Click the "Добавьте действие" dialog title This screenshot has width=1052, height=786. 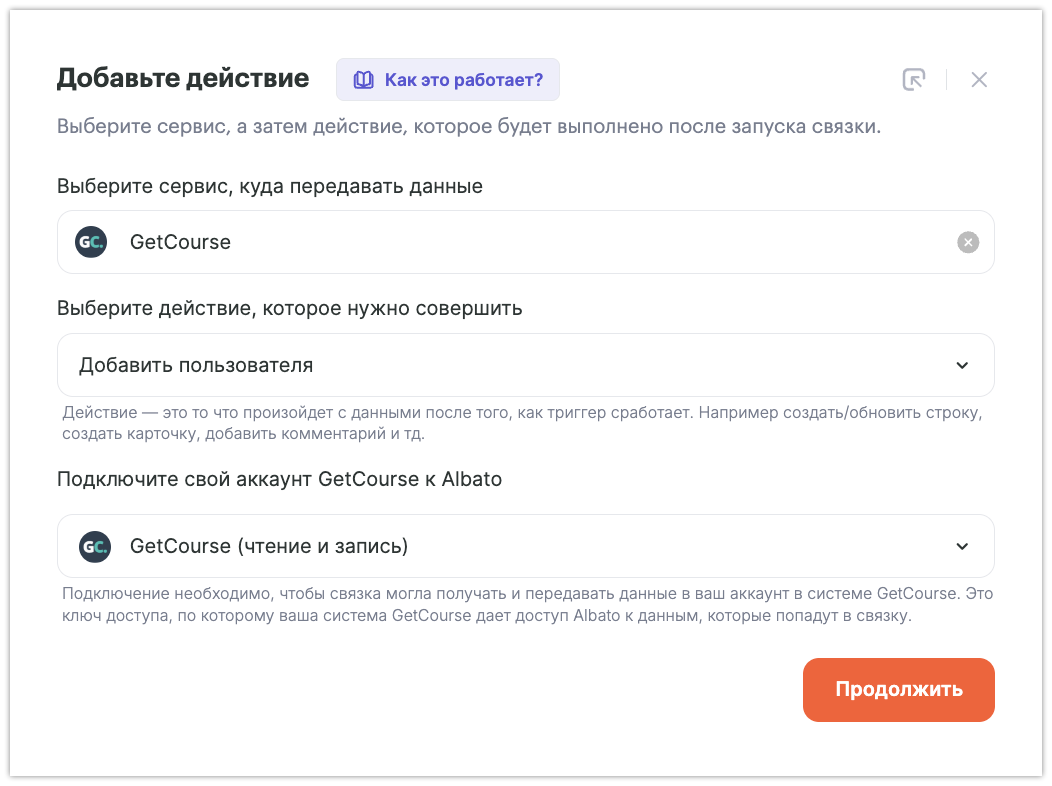click(x=183, y=78)
